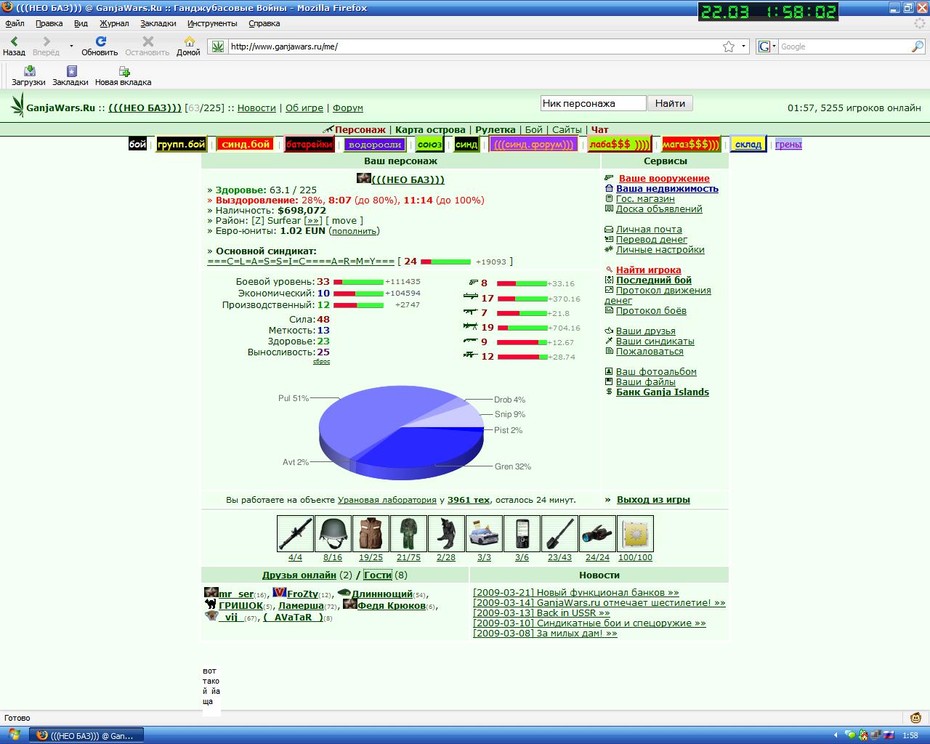Switch to Гости list link
The width and height of the screenshot is (930, 744).
[377, 575]
